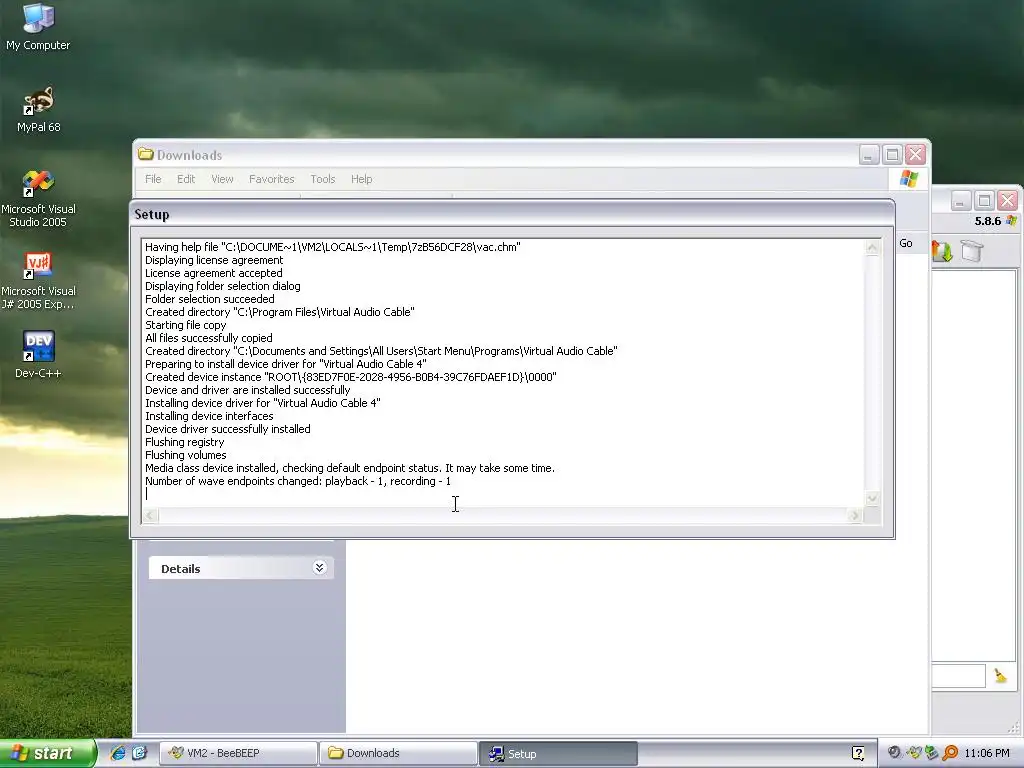Image resolution: width=1024 pixels, height=768 pixels.
Task: Launch the Dev-C++ desktop shortcut
Action: tap(38, 354)
